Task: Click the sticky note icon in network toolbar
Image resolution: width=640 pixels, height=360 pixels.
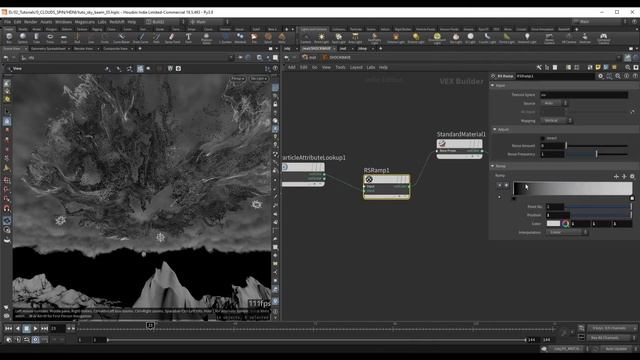Action: [x=598, y=67]
